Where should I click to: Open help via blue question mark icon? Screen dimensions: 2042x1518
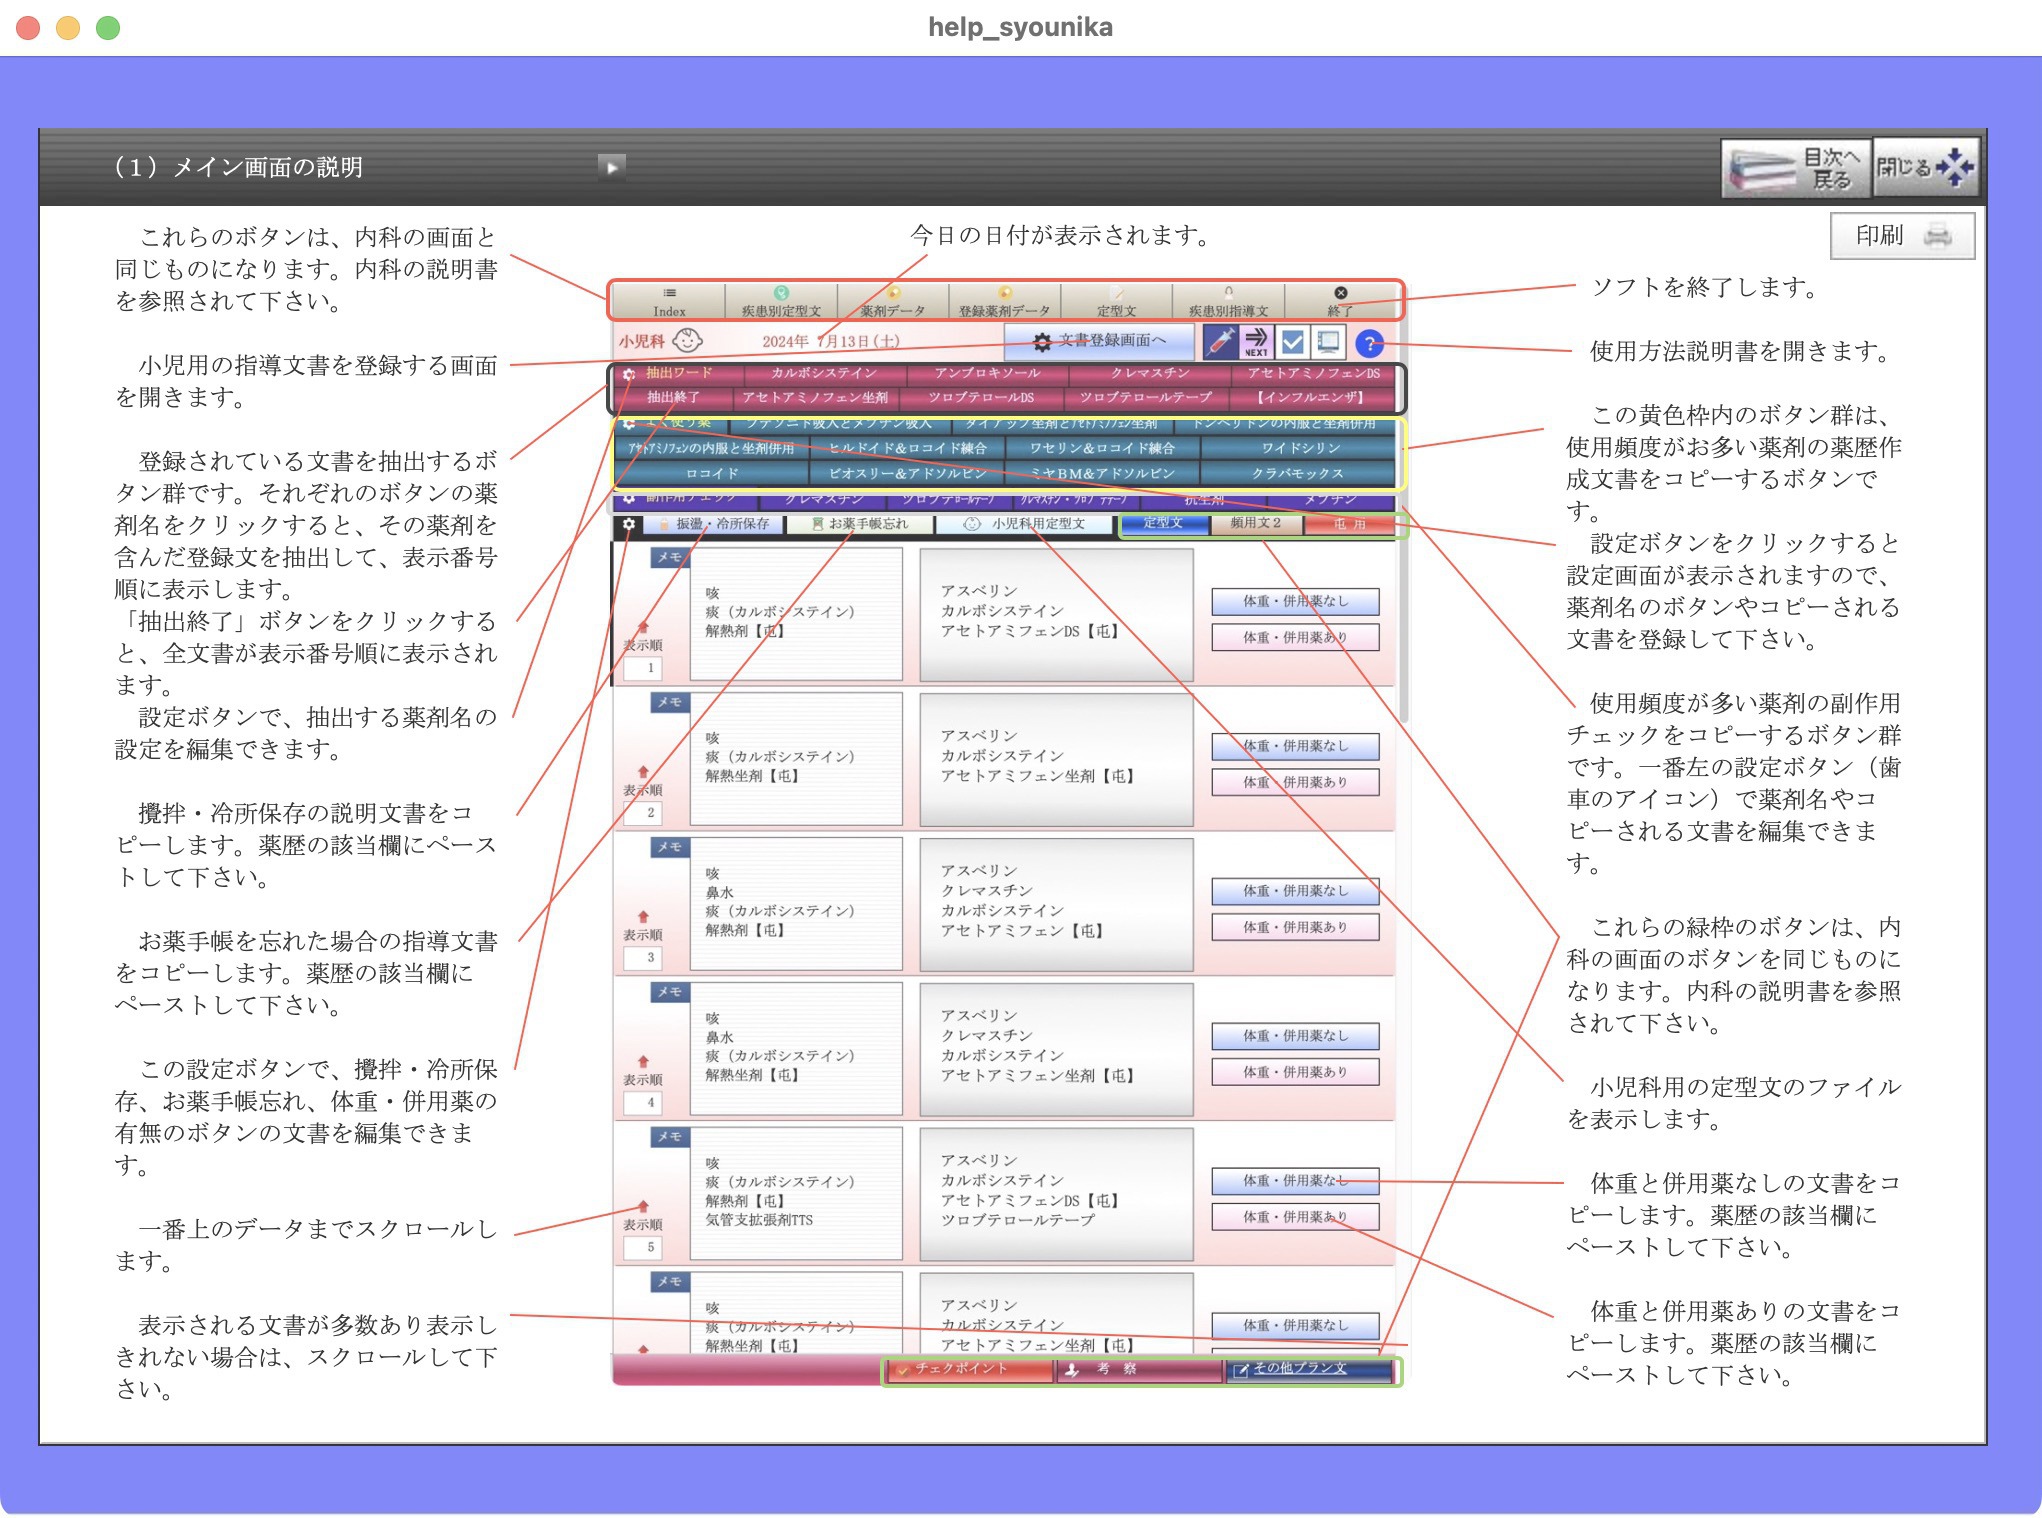(x=1369, y=344)
